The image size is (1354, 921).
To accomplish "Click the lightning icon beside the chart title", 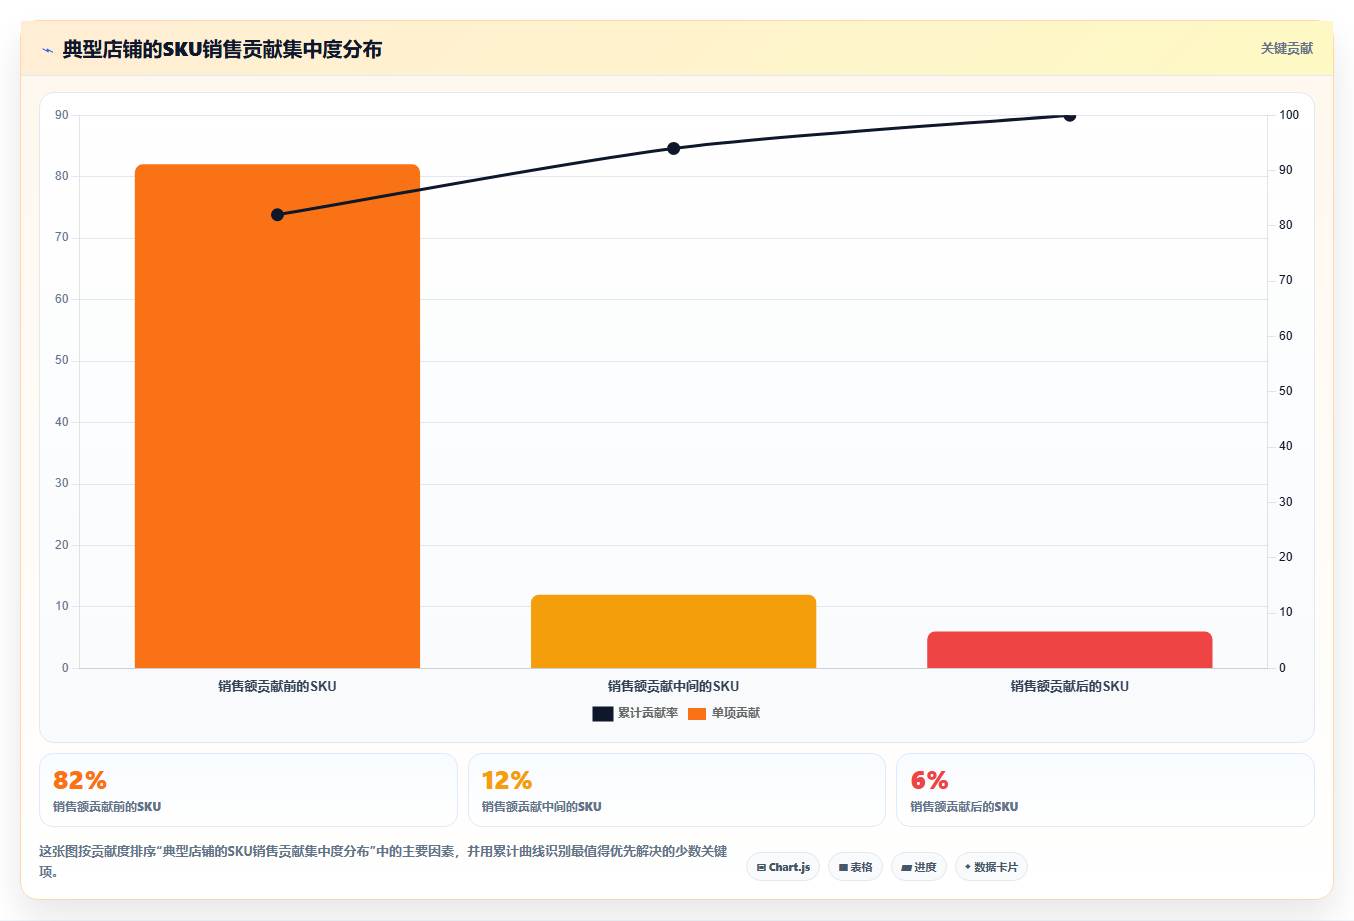I will tap(47, 50).
